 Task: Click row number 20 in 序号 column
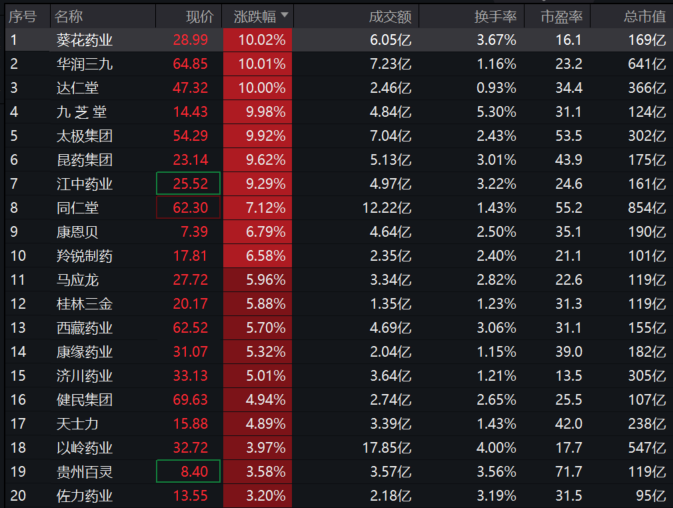[x=18, y=496]
